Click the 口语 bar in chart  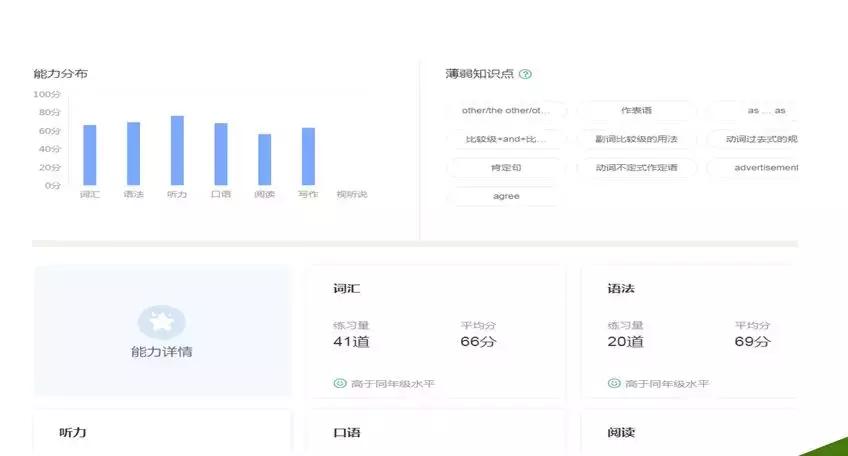pos(221,154)
